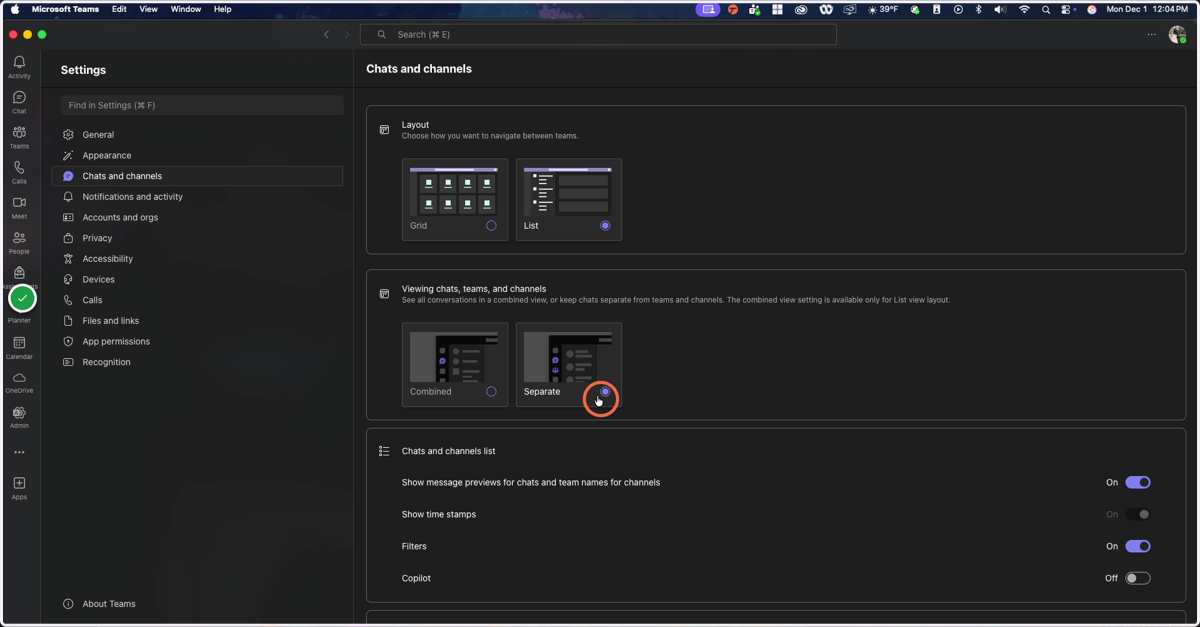Image resolution: width=1200 pixels, height=627 pixels.
Task: Open Chats and channels settings
Action: pos(197,176)
